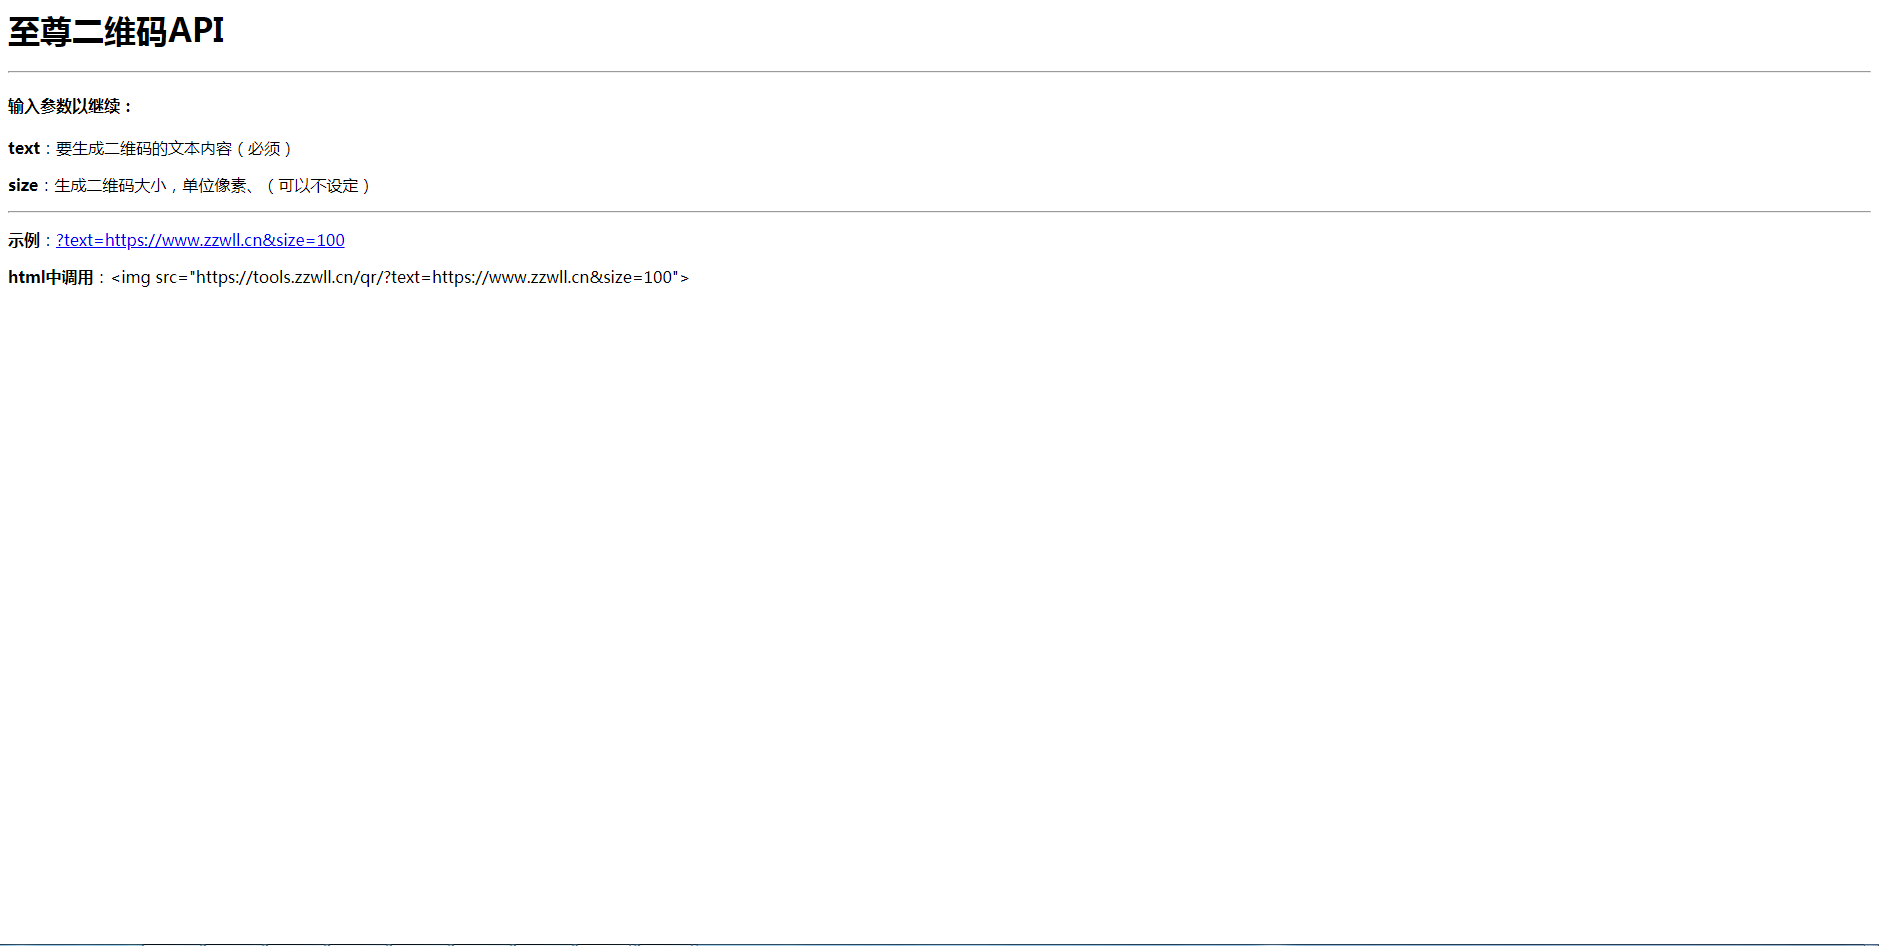The width and height of the screenshot is (1879, 946).
Task: Click the heading 至尊二维码API
Action: tap(116, 31)
